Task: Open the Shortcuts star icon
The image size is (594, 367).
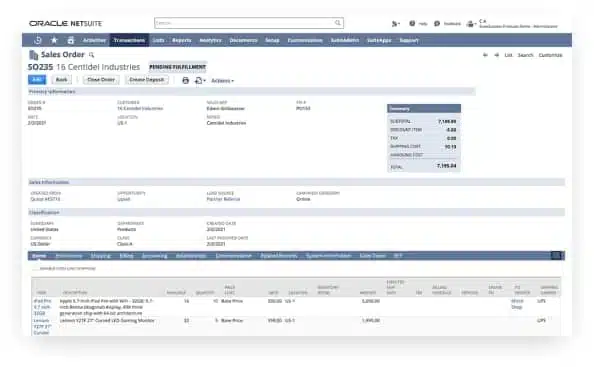Action: pyautogui.click(x=54, y=40)
